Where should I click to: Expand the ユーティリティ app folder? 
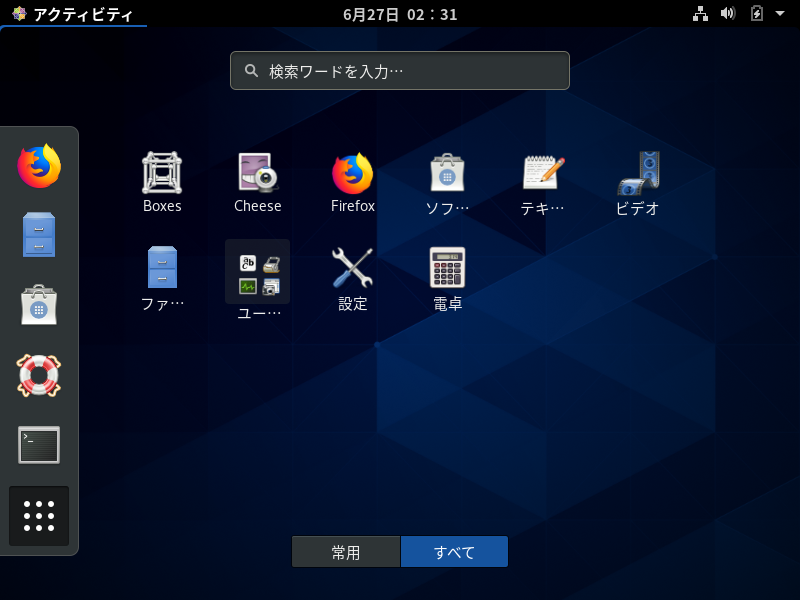pos(257,268)
